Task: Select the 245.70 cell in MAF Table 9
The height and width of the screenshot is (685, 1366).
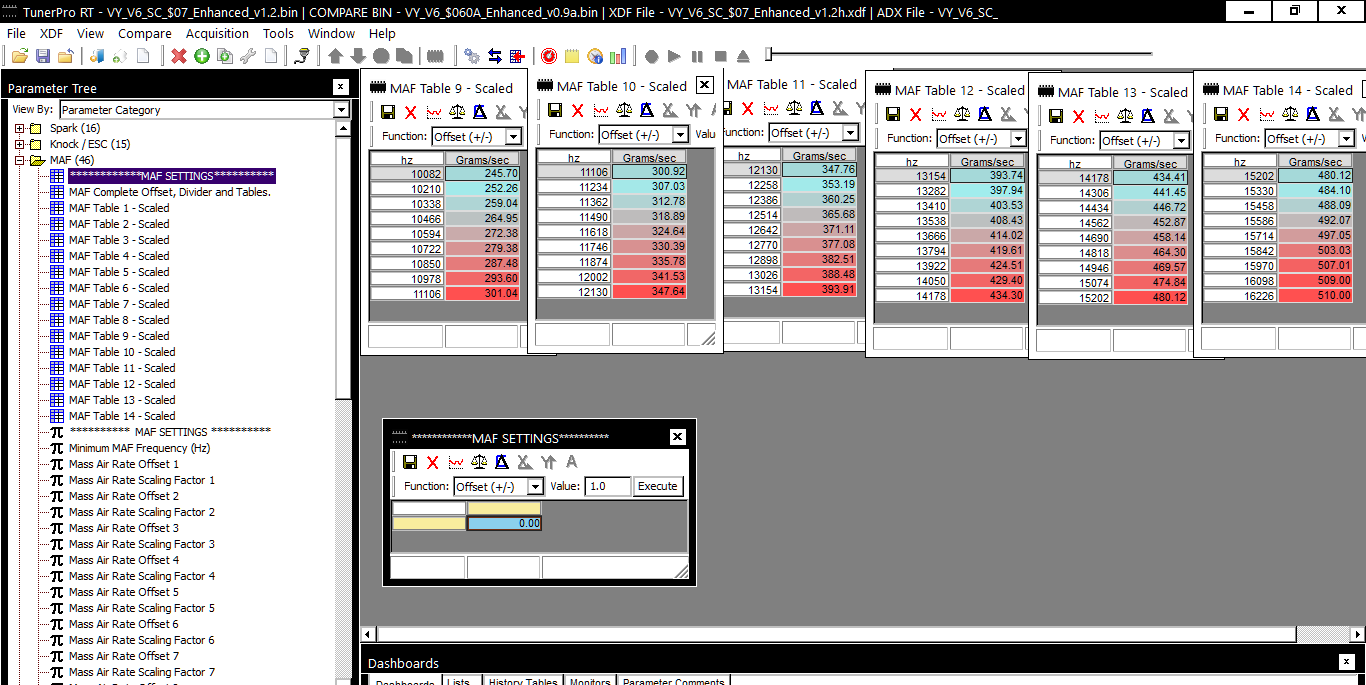Action: tap(481, 173)
